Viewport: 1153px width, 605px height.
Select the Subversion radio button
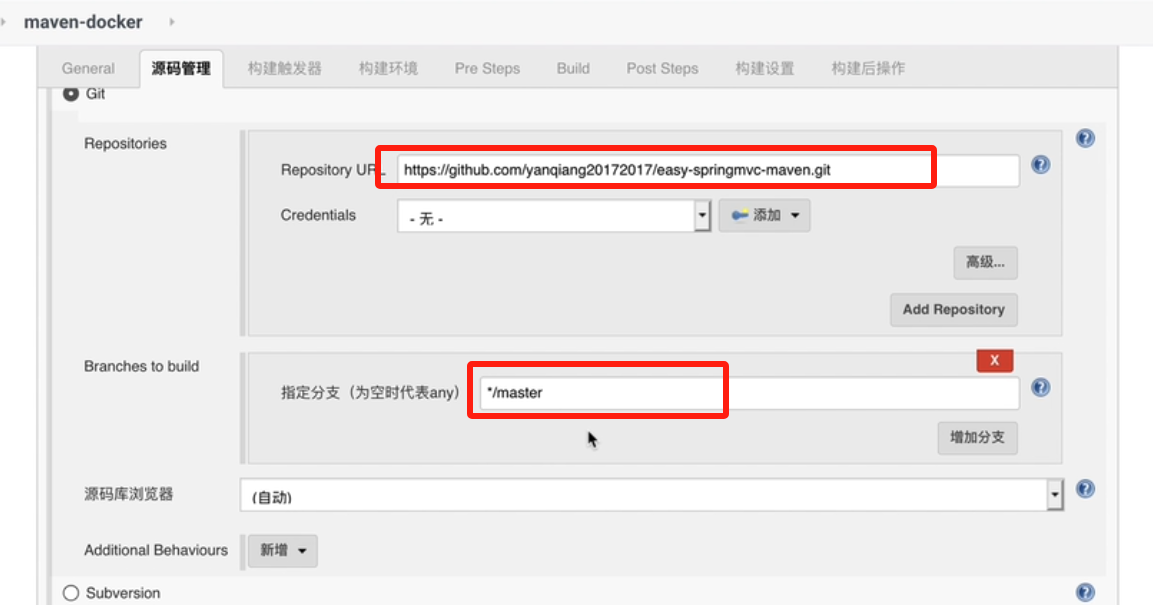click(x=71, y=593)
